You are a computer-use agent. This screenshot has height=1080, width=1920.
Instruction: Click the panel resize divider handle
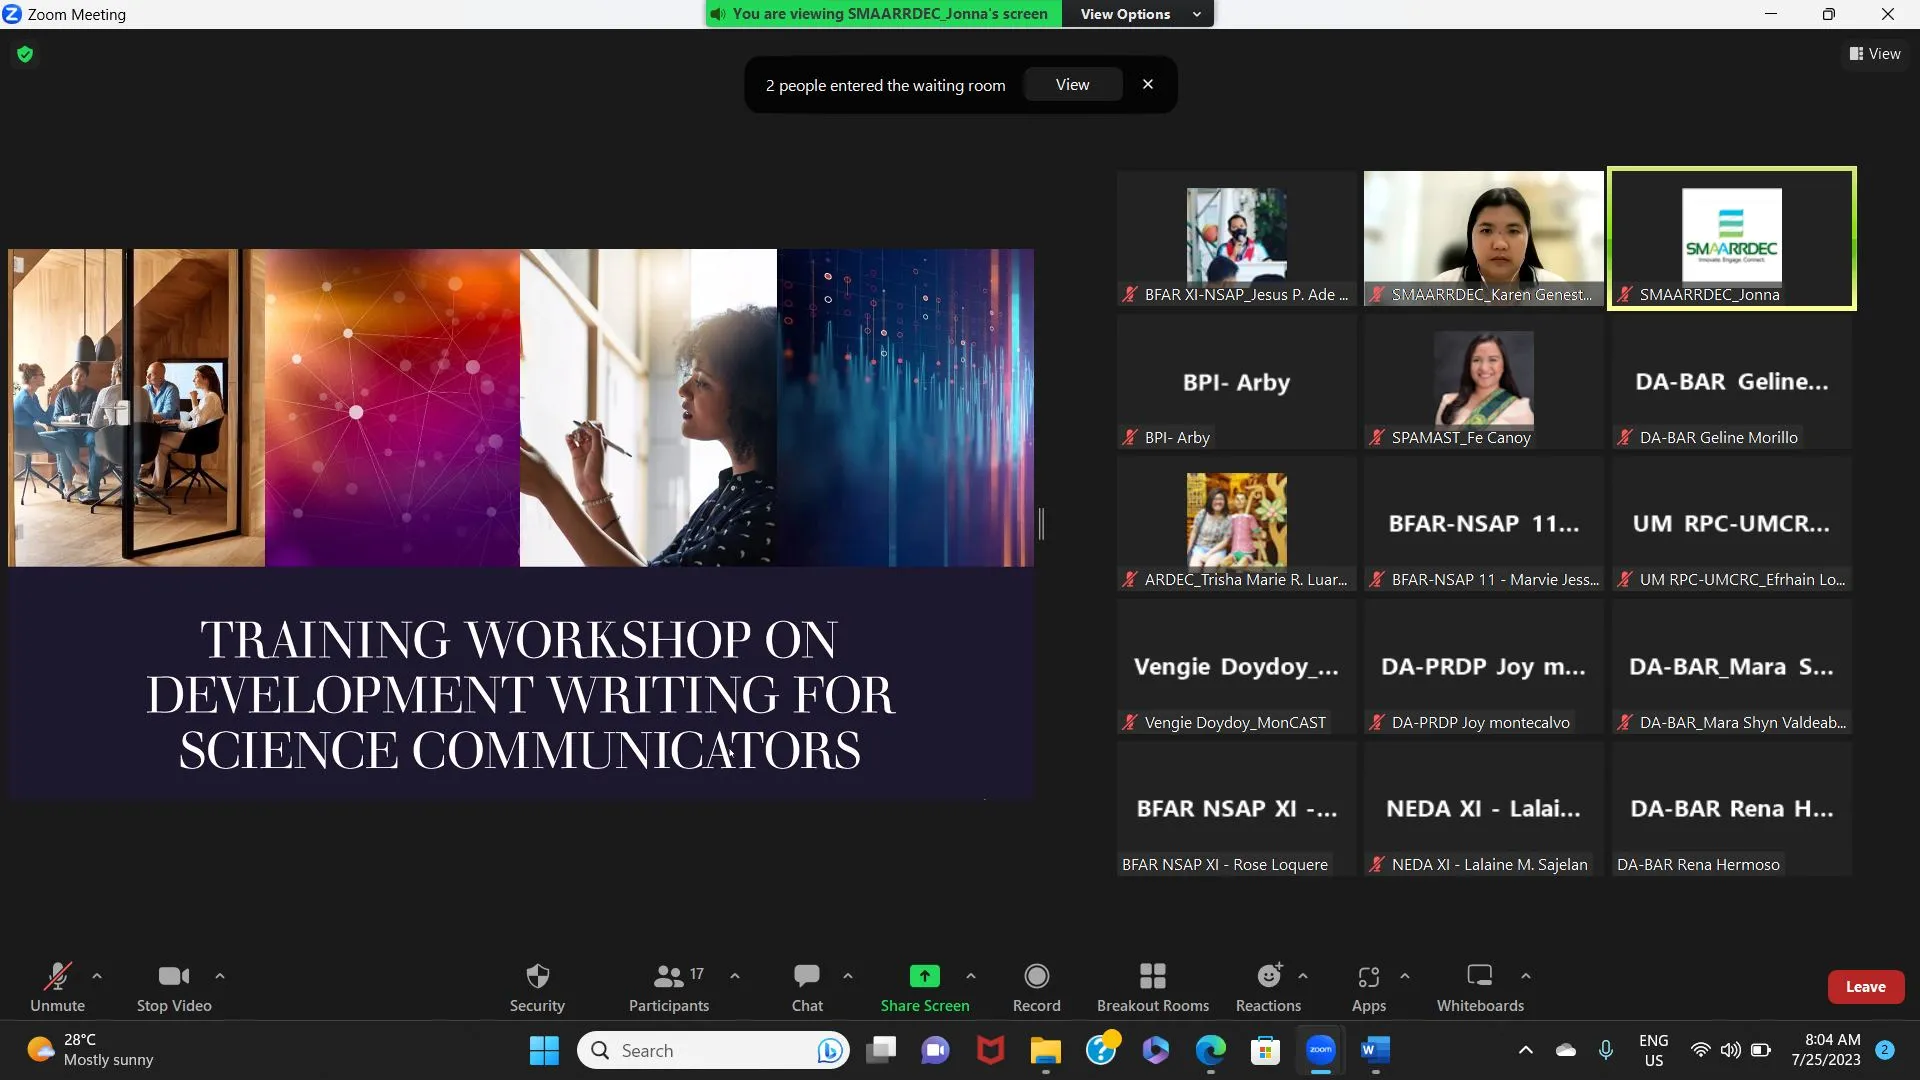coord(1041,524)
